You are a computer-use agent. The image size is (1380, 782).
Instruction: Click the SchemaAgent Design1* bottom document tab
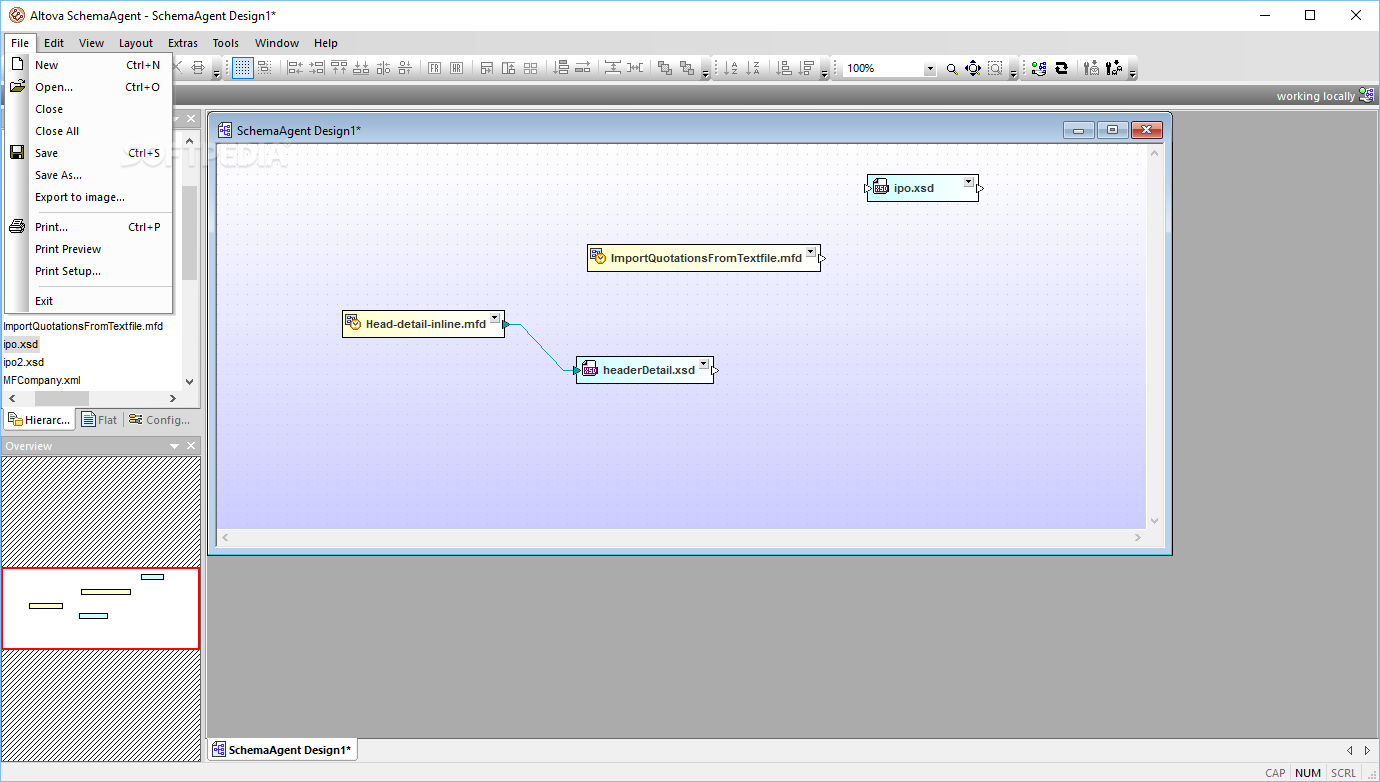[x=281, y=750]
